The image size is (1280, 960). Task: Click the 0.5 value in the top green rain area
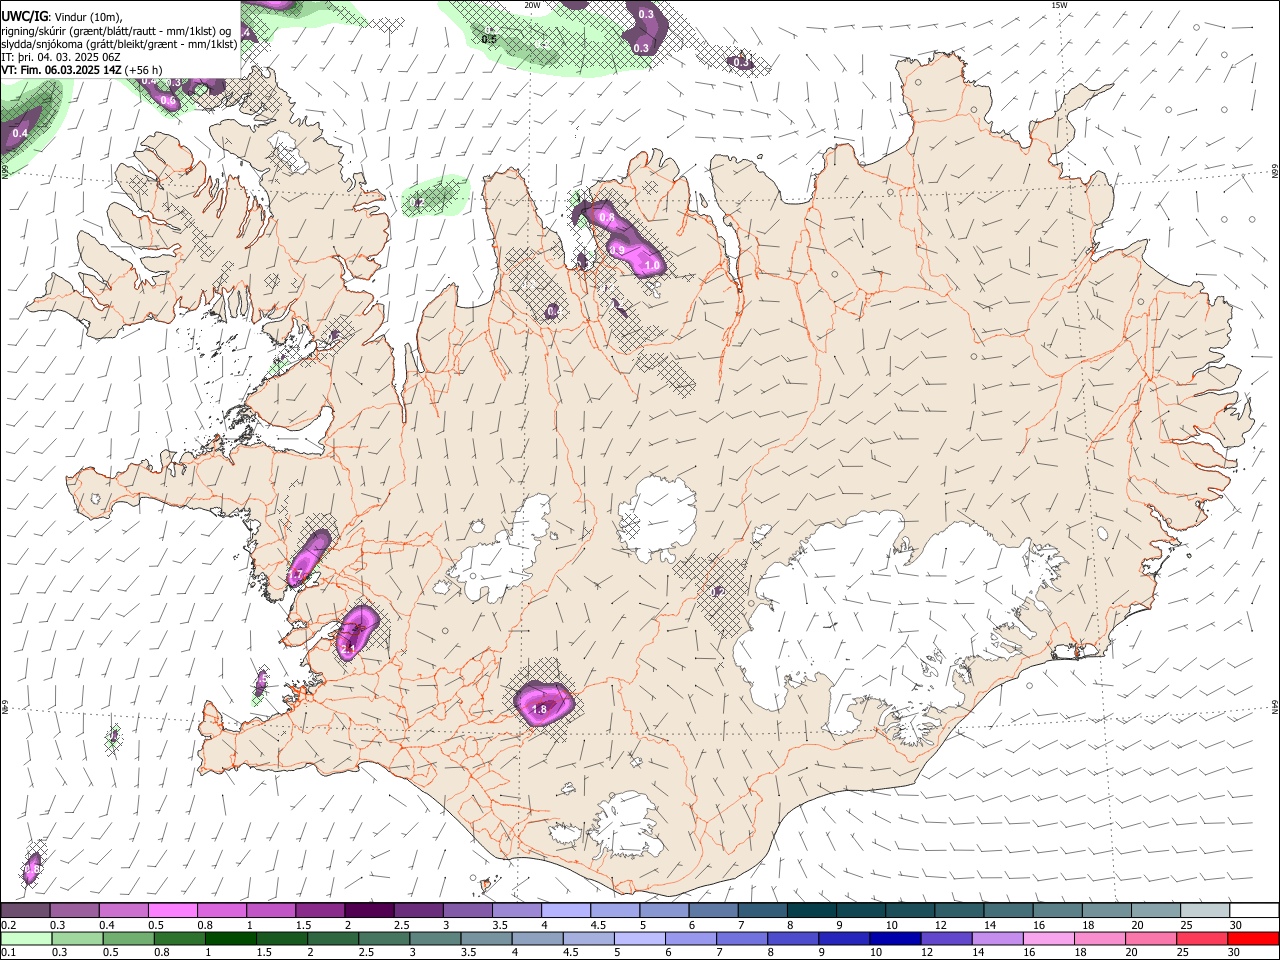[x=489, y=39]
